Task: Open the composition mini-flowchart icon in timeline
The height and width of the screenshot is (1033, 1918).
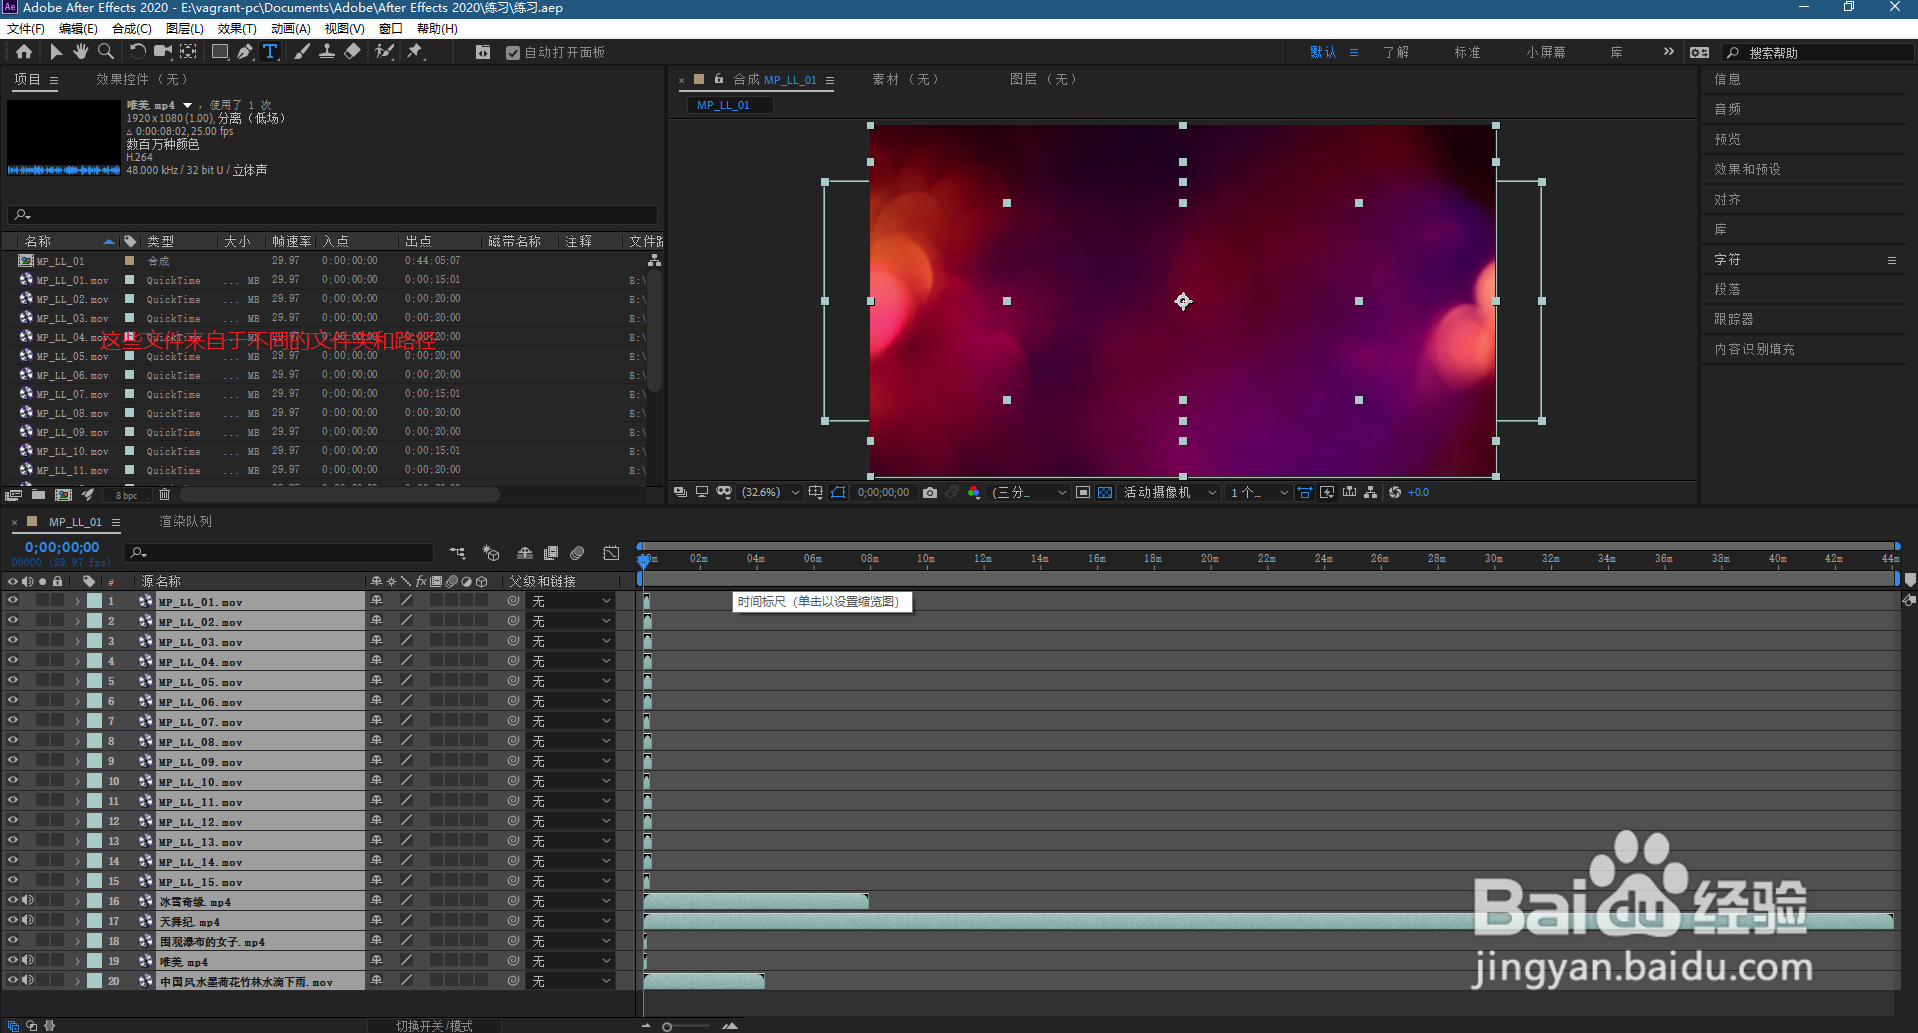Action: tap(457, 553)
